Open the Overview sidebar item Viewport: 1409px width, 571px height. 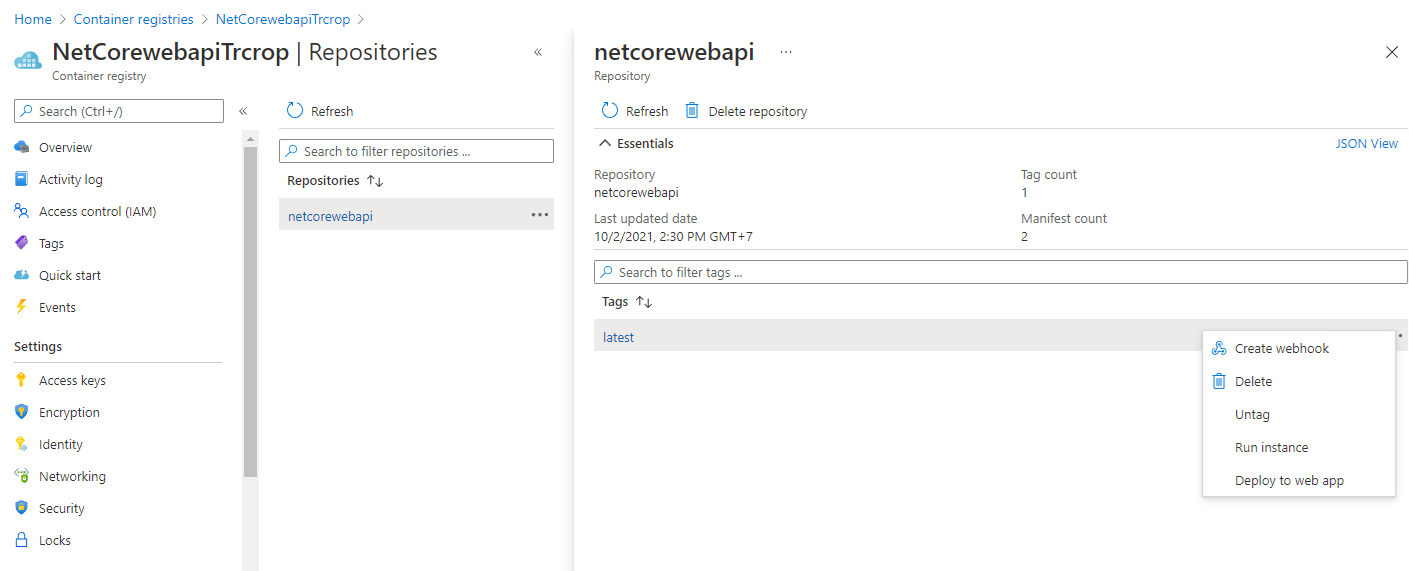click(x=65, y=147)
